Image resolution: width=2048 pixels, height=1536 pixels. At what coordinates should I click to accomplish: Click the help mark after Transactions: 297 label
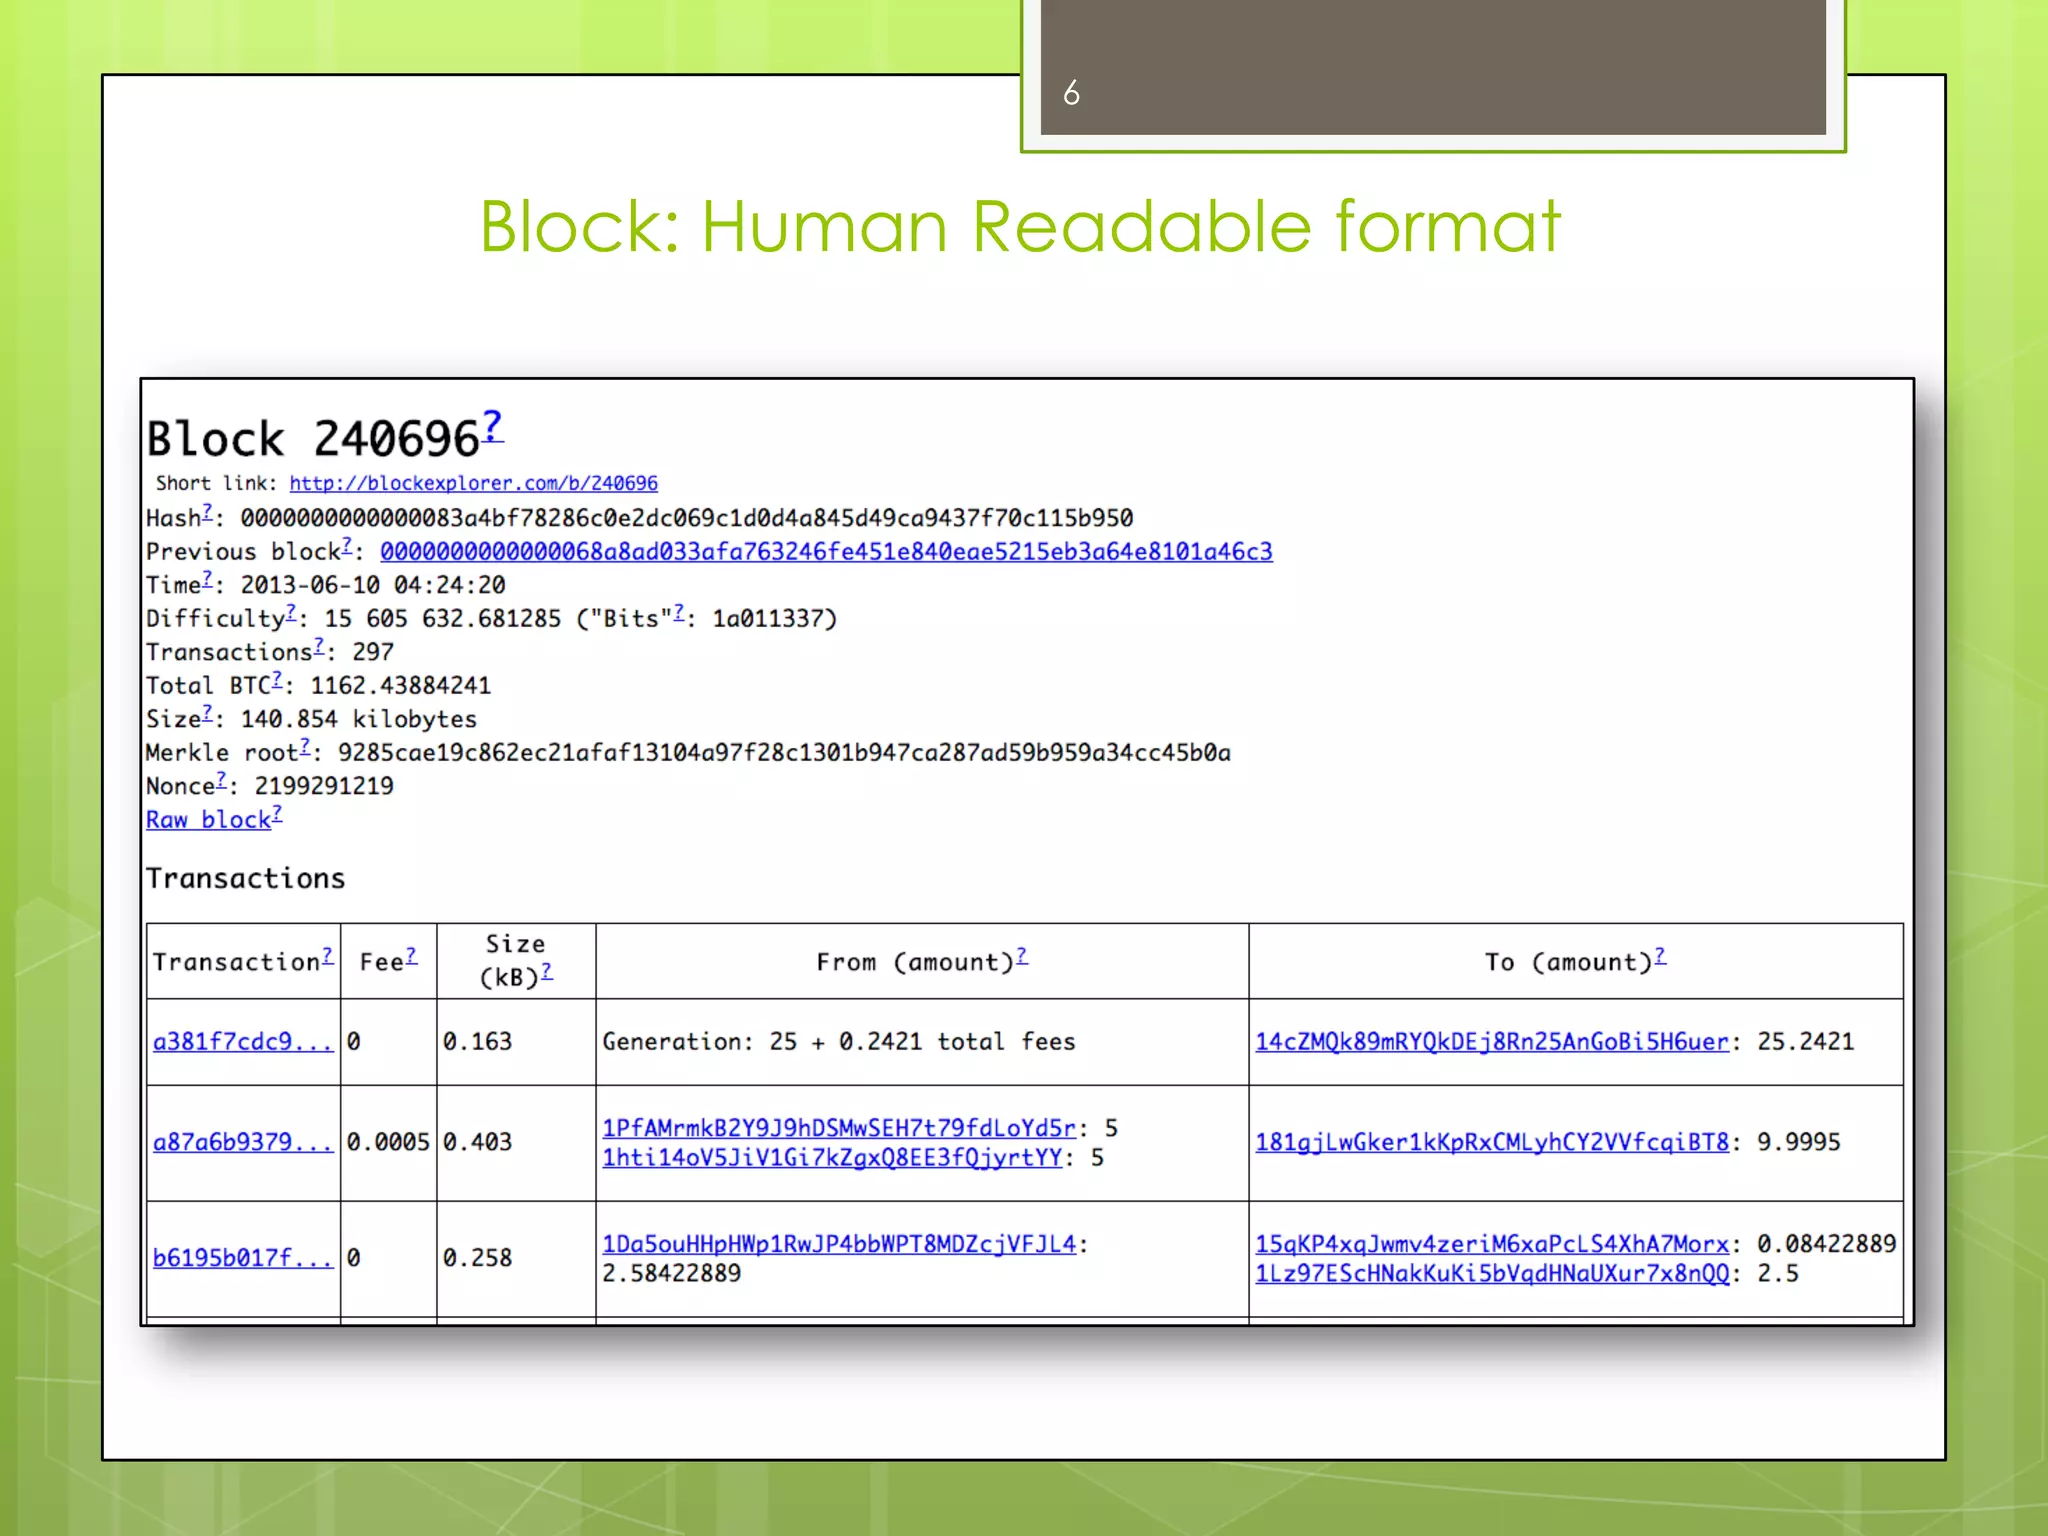(319, 647)
